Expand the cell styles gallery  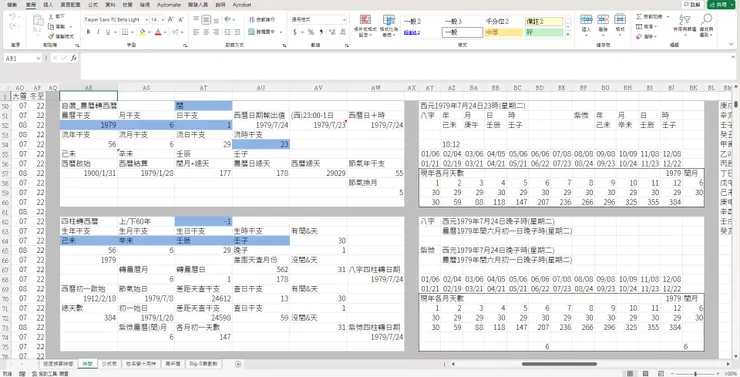[568, 35]
